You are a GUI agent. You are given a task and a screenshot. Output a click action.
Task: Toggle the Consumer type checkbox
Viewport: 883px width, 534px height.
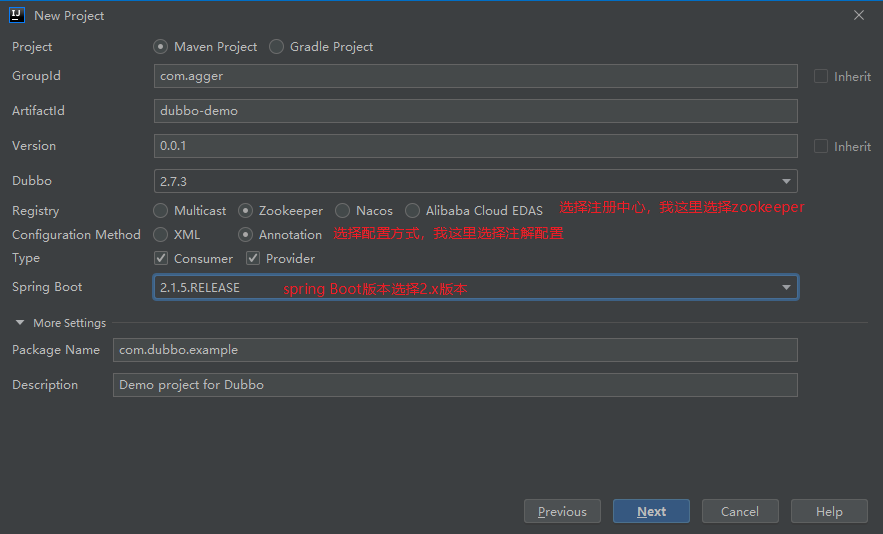pyautogui.click(x=161, y=258)
